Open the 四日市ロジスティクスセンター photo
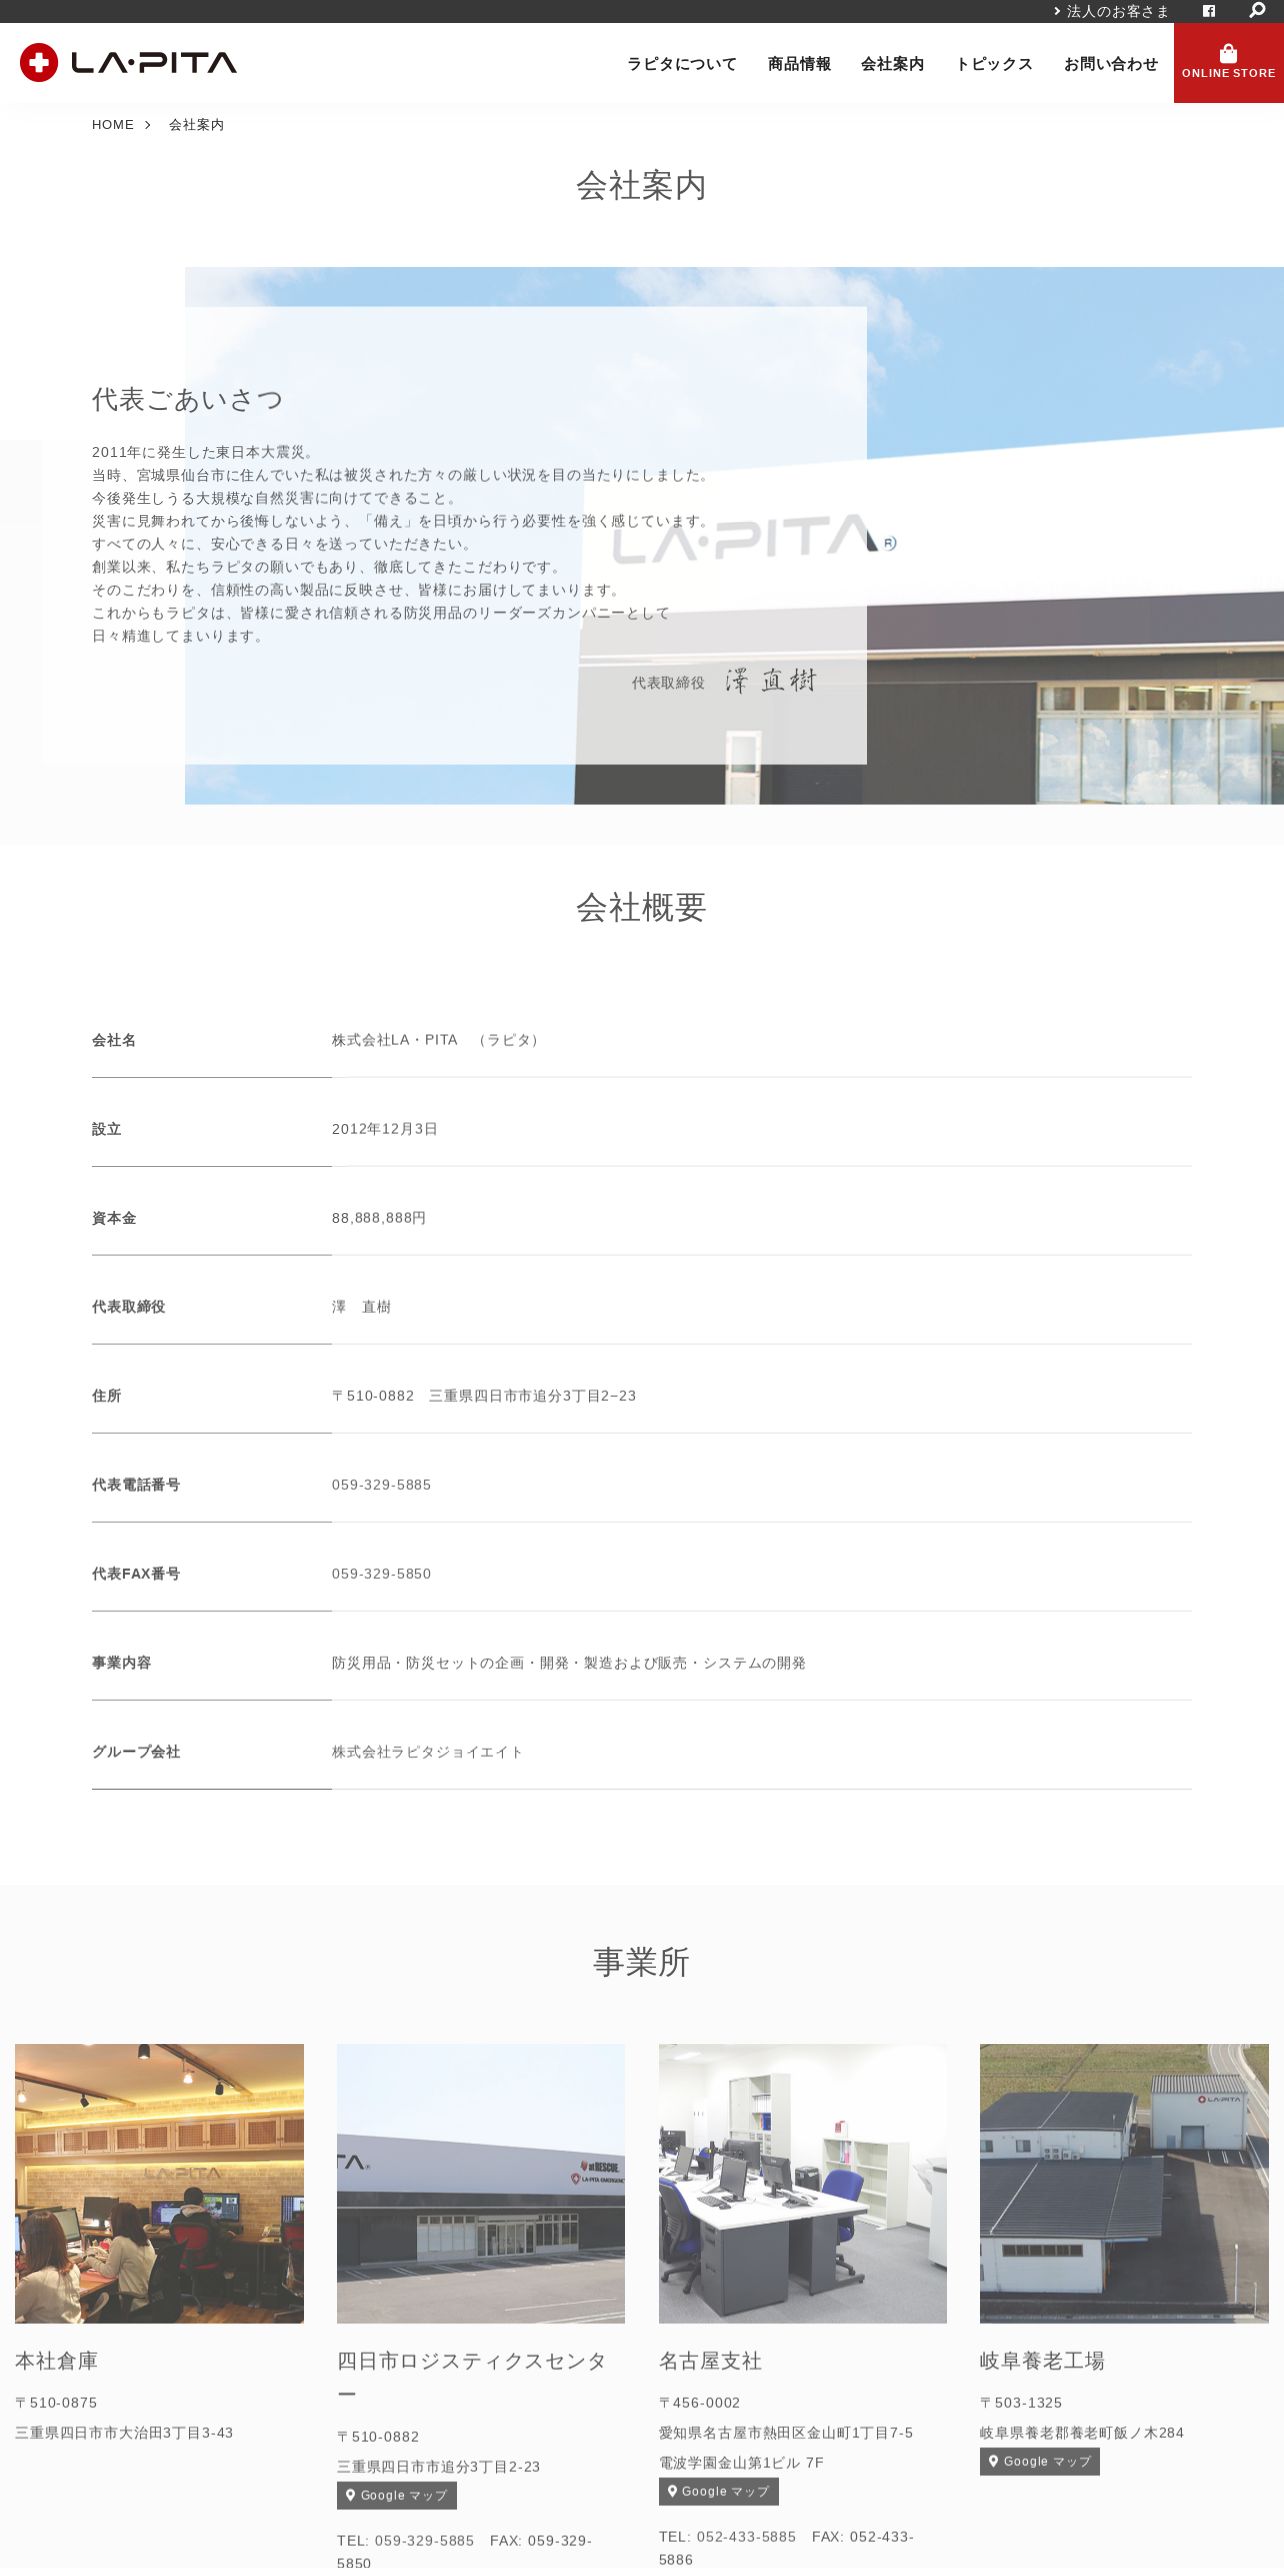 click(481, 2183)
